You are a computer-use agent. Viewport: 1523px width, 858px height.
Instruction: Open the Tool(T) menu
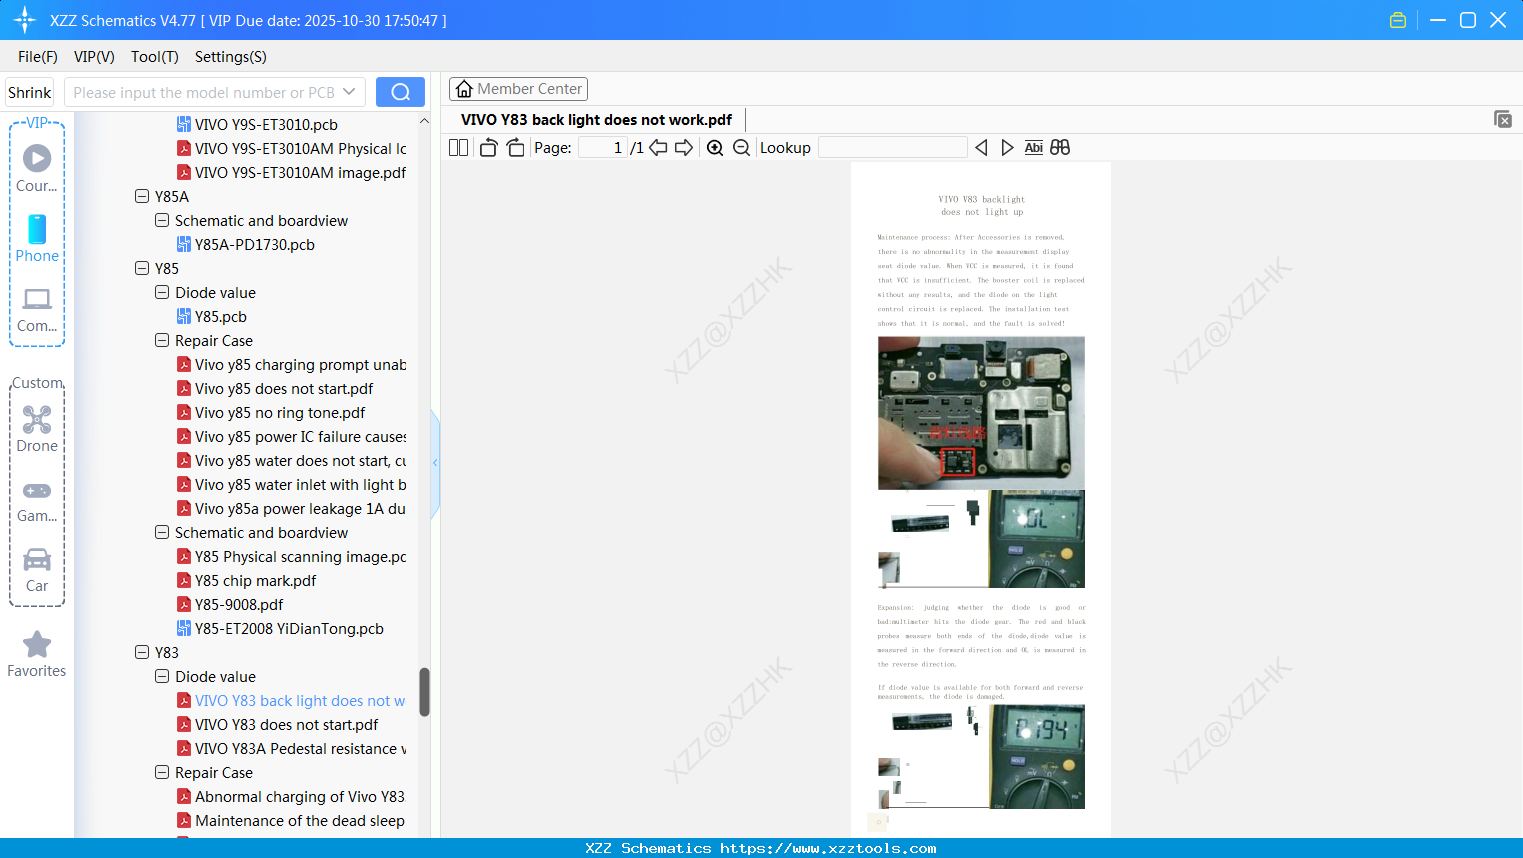155,57
